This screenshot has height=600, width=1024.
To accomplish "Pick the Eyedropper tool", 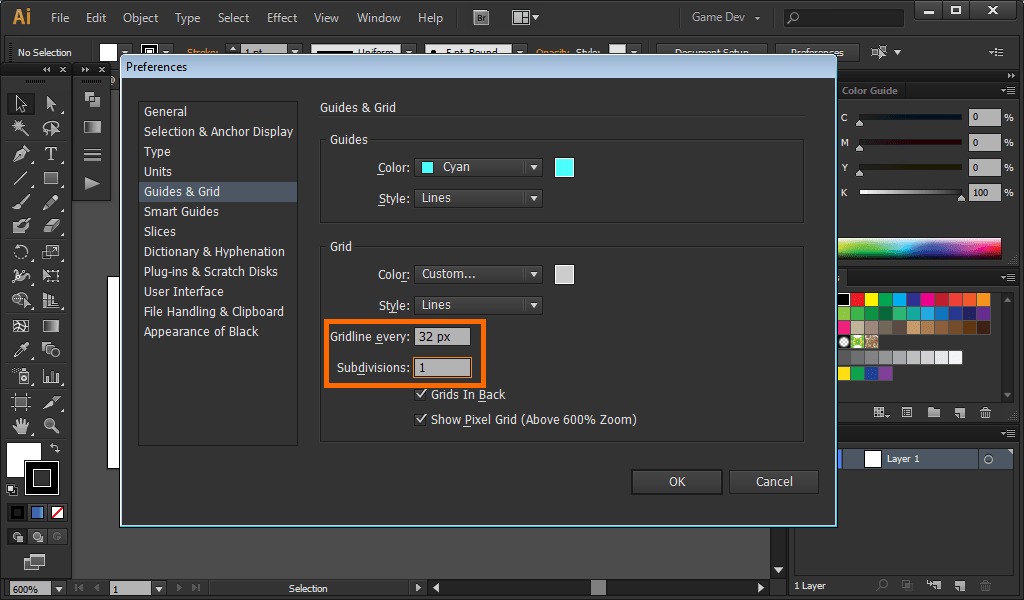I will [x=21, y=350].
